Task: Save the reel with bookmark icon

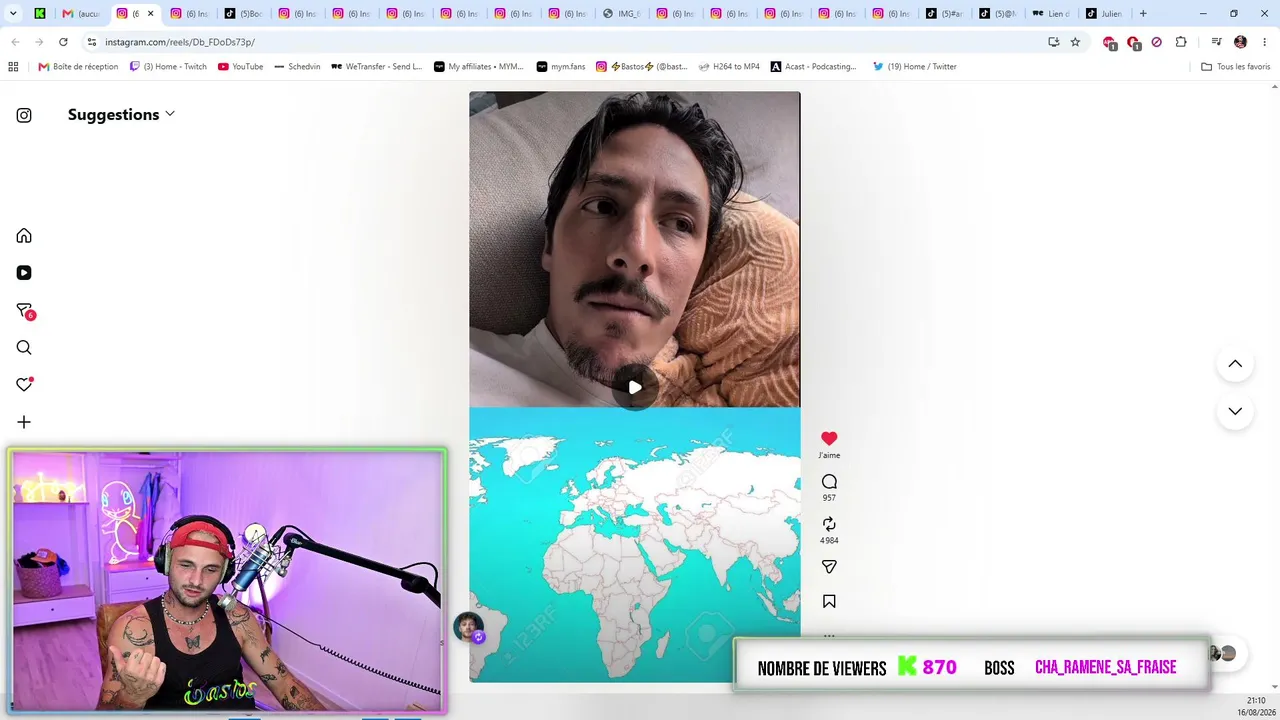Action: pyautogui.click(x=829, y=602)
